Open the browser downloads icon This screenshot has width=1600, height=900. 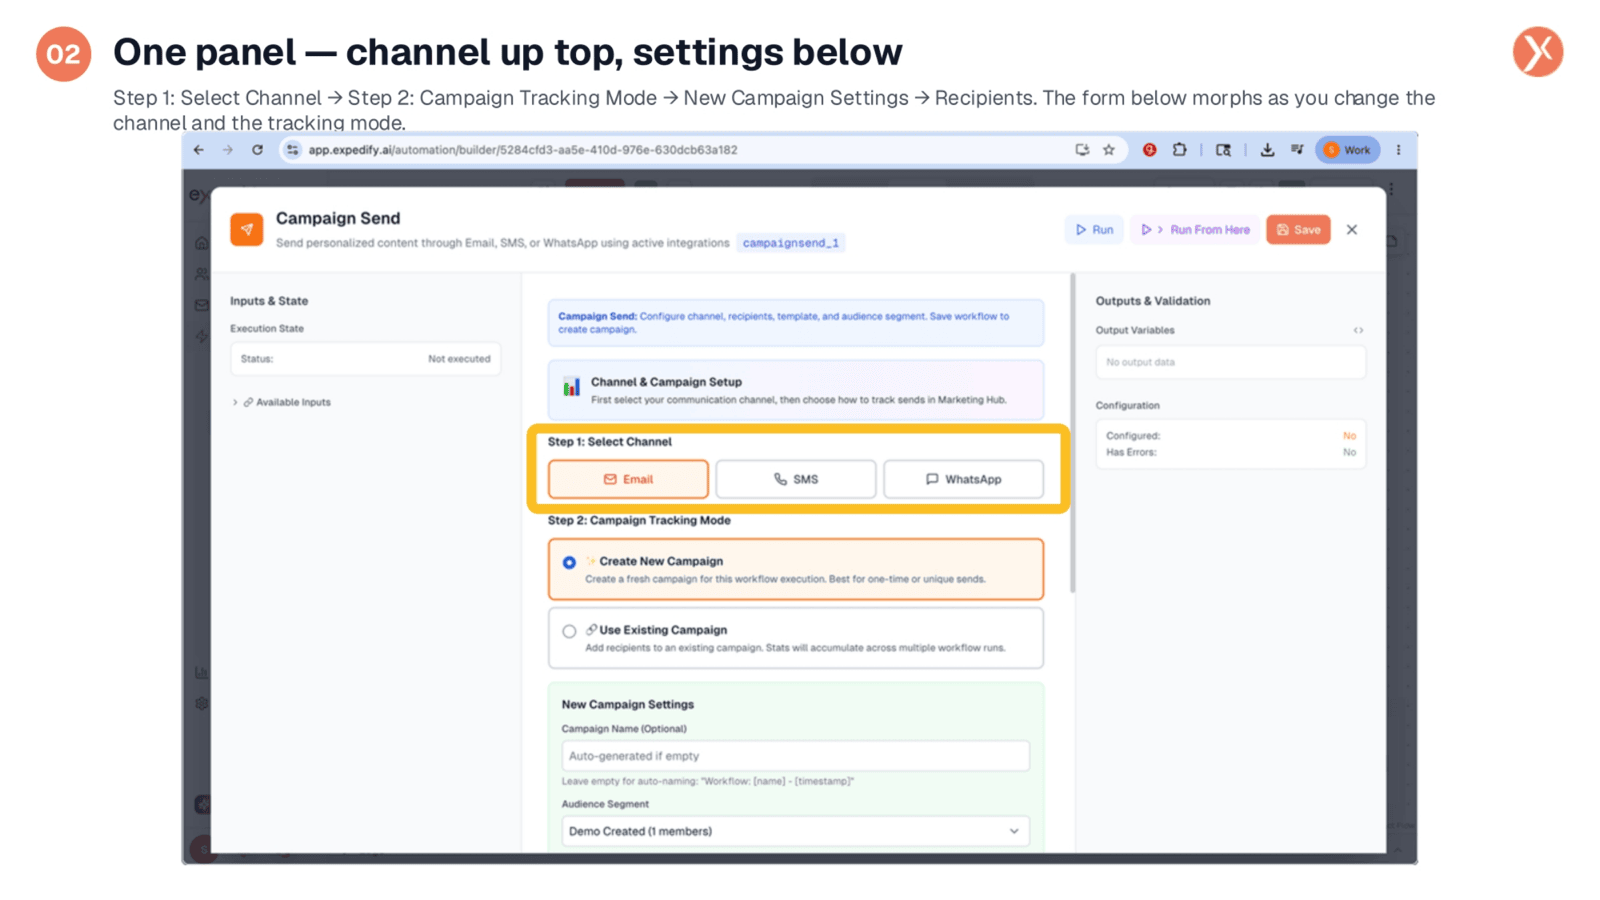point(1267,150)
